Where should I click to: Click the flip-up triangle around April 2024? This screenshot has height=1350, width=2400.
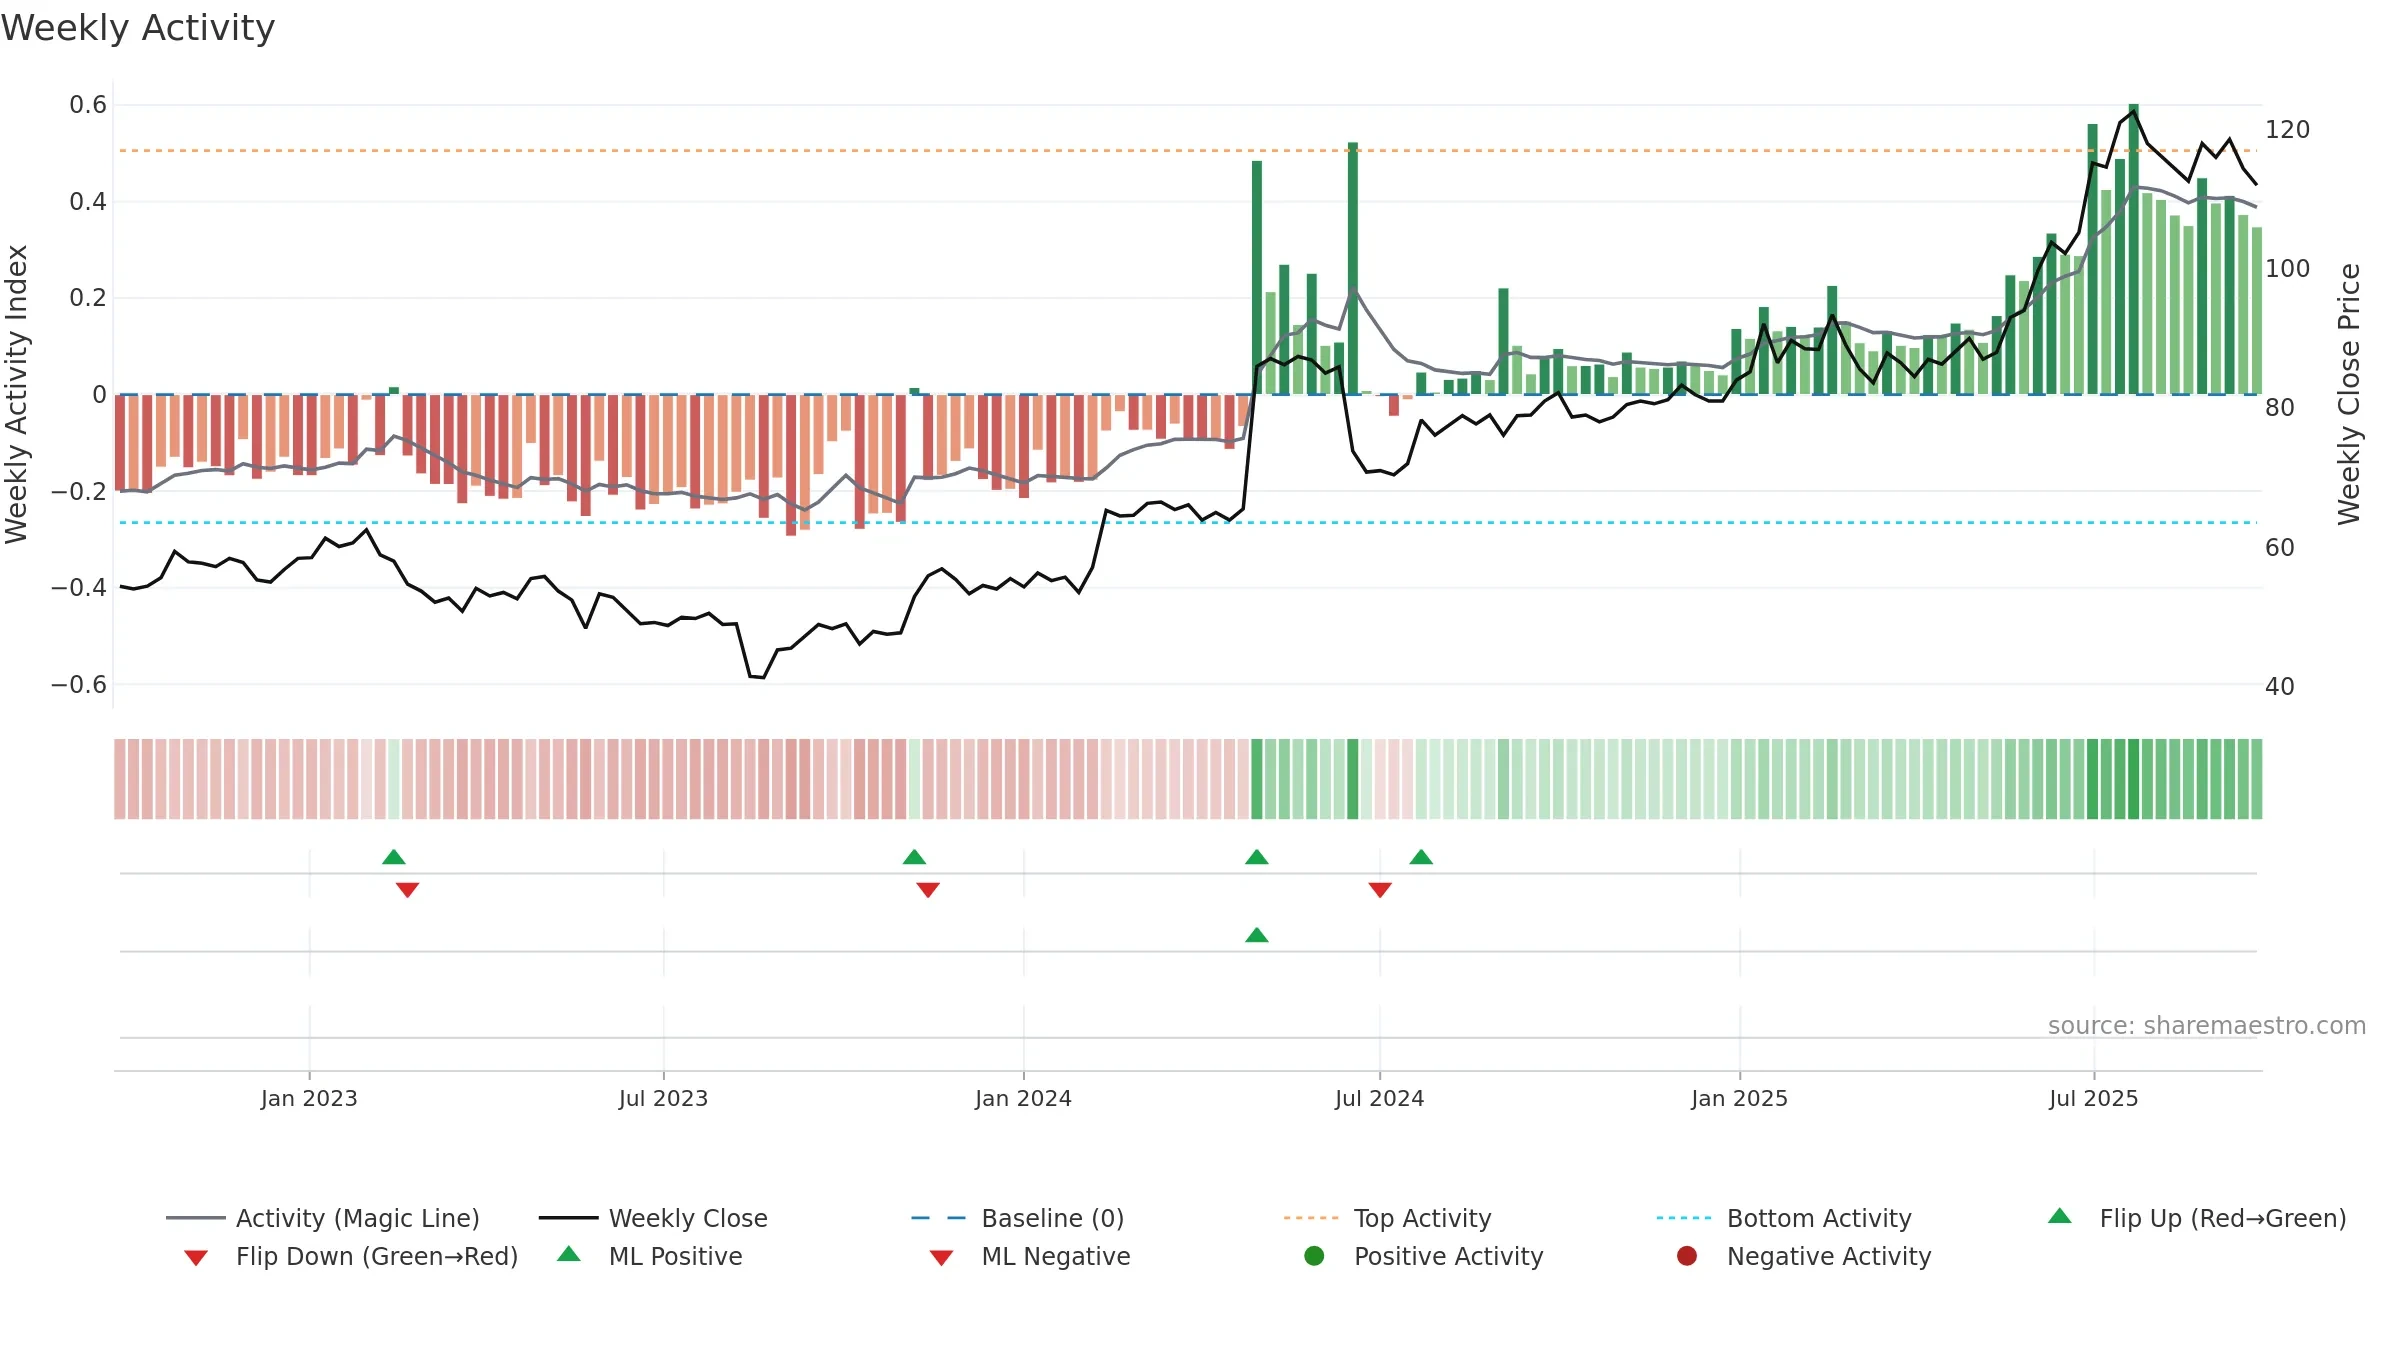click(1257, 857)
